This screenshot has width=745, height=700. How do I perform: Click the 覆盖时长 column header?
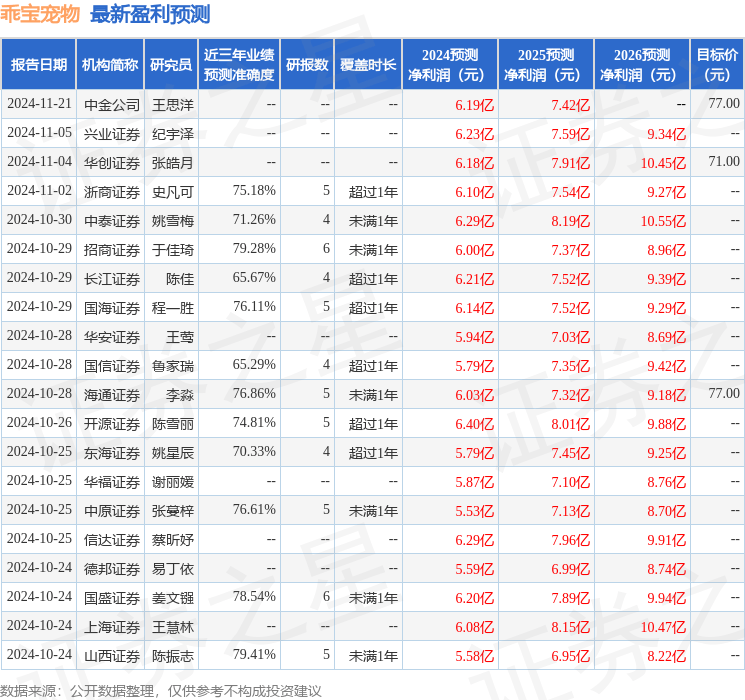368,64
